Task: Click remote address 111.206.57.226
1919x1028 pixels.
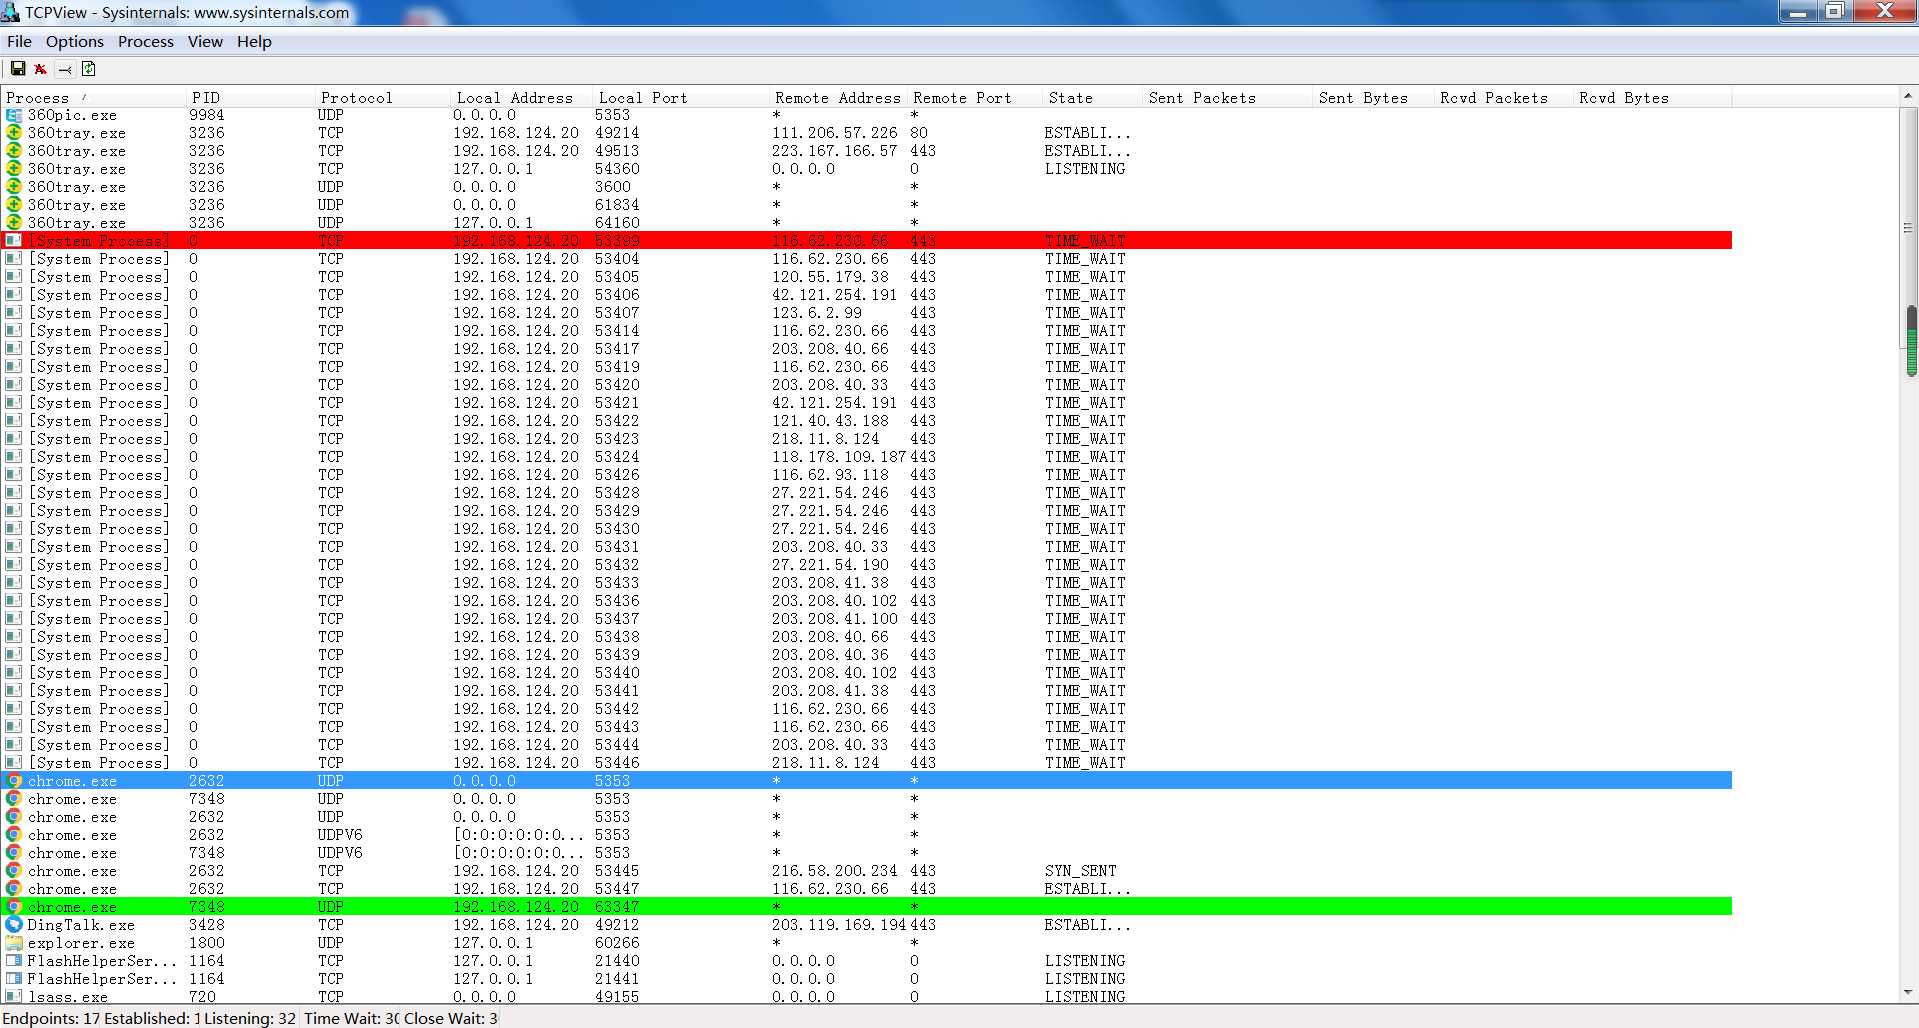Action: point(835,133)
